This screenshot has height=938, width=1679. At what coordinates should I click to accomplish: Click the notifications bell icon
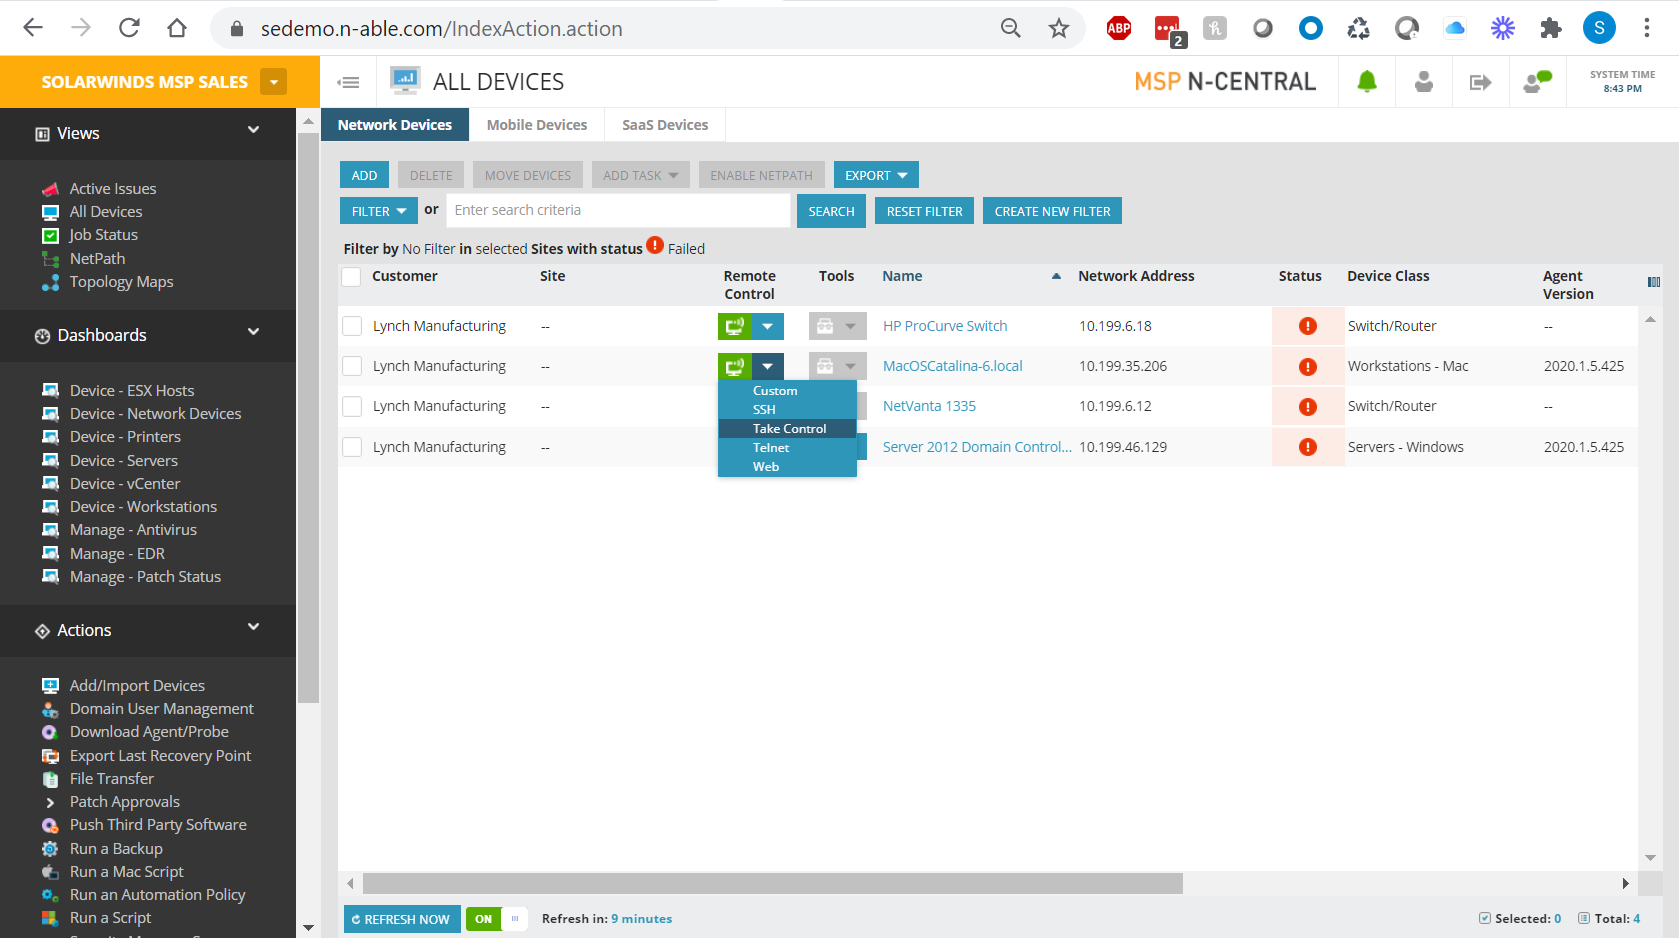click(x=1366, y=82)
